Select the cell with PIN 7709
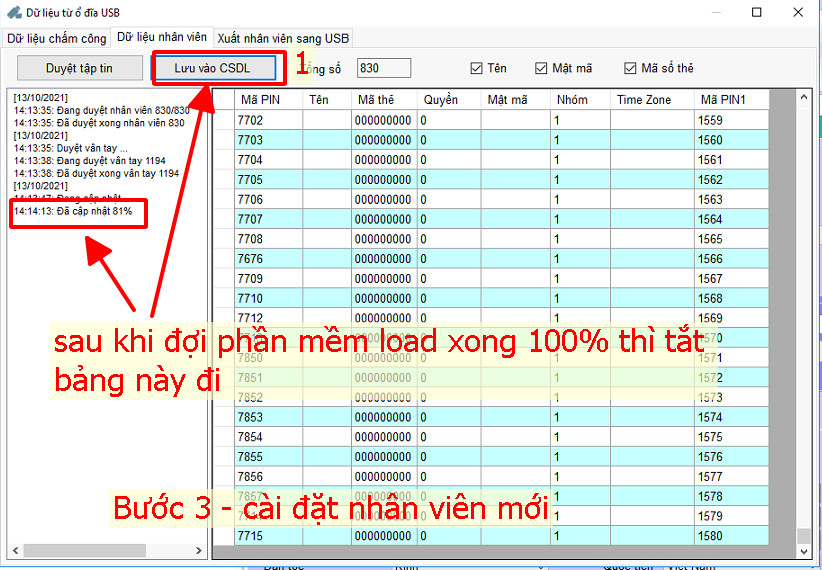Image resolution: width=822 pixels, height=570 pixels. [x=268, y=278]
